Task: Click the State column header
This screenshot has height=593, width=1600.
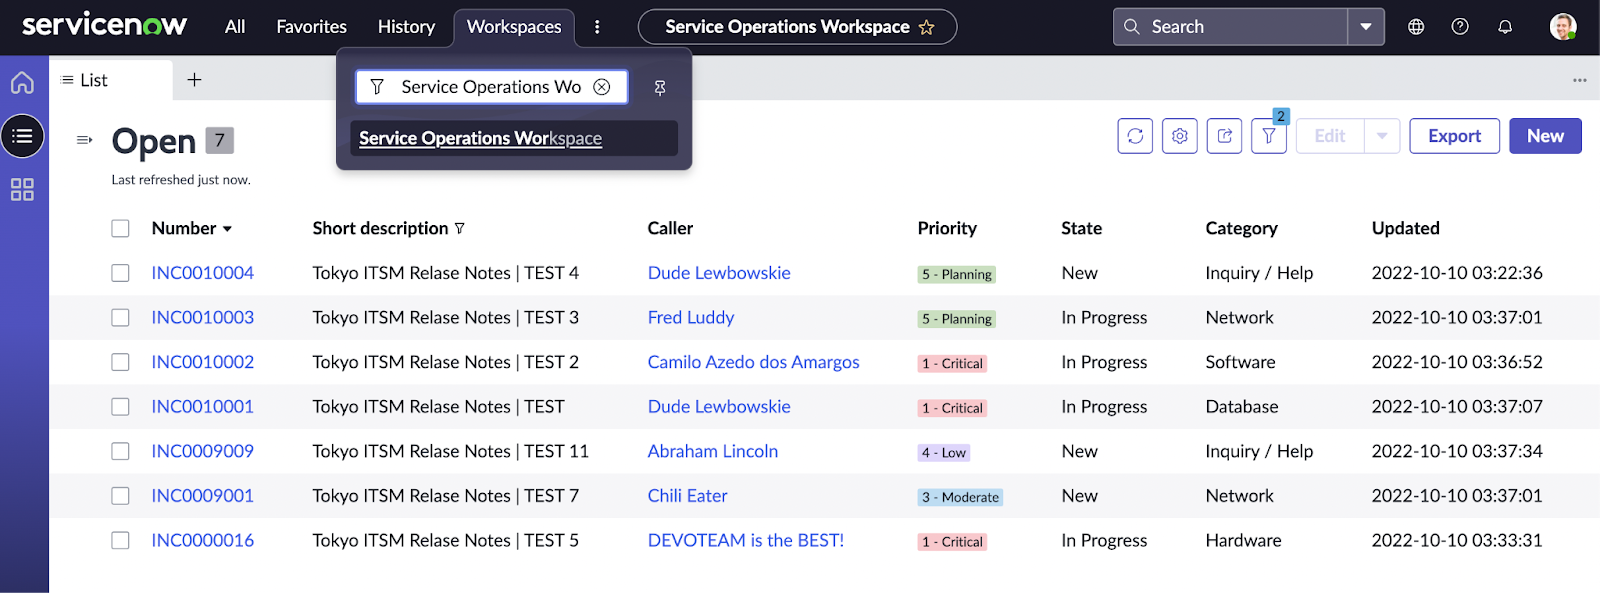Action: point(1082,228)
